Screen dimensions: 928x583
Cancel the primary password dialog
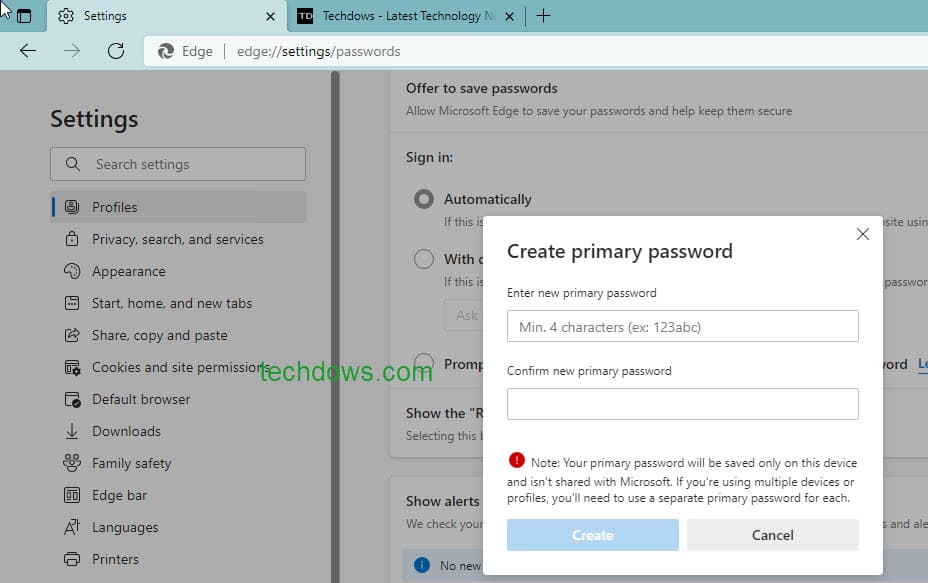(x=772, y=534)
